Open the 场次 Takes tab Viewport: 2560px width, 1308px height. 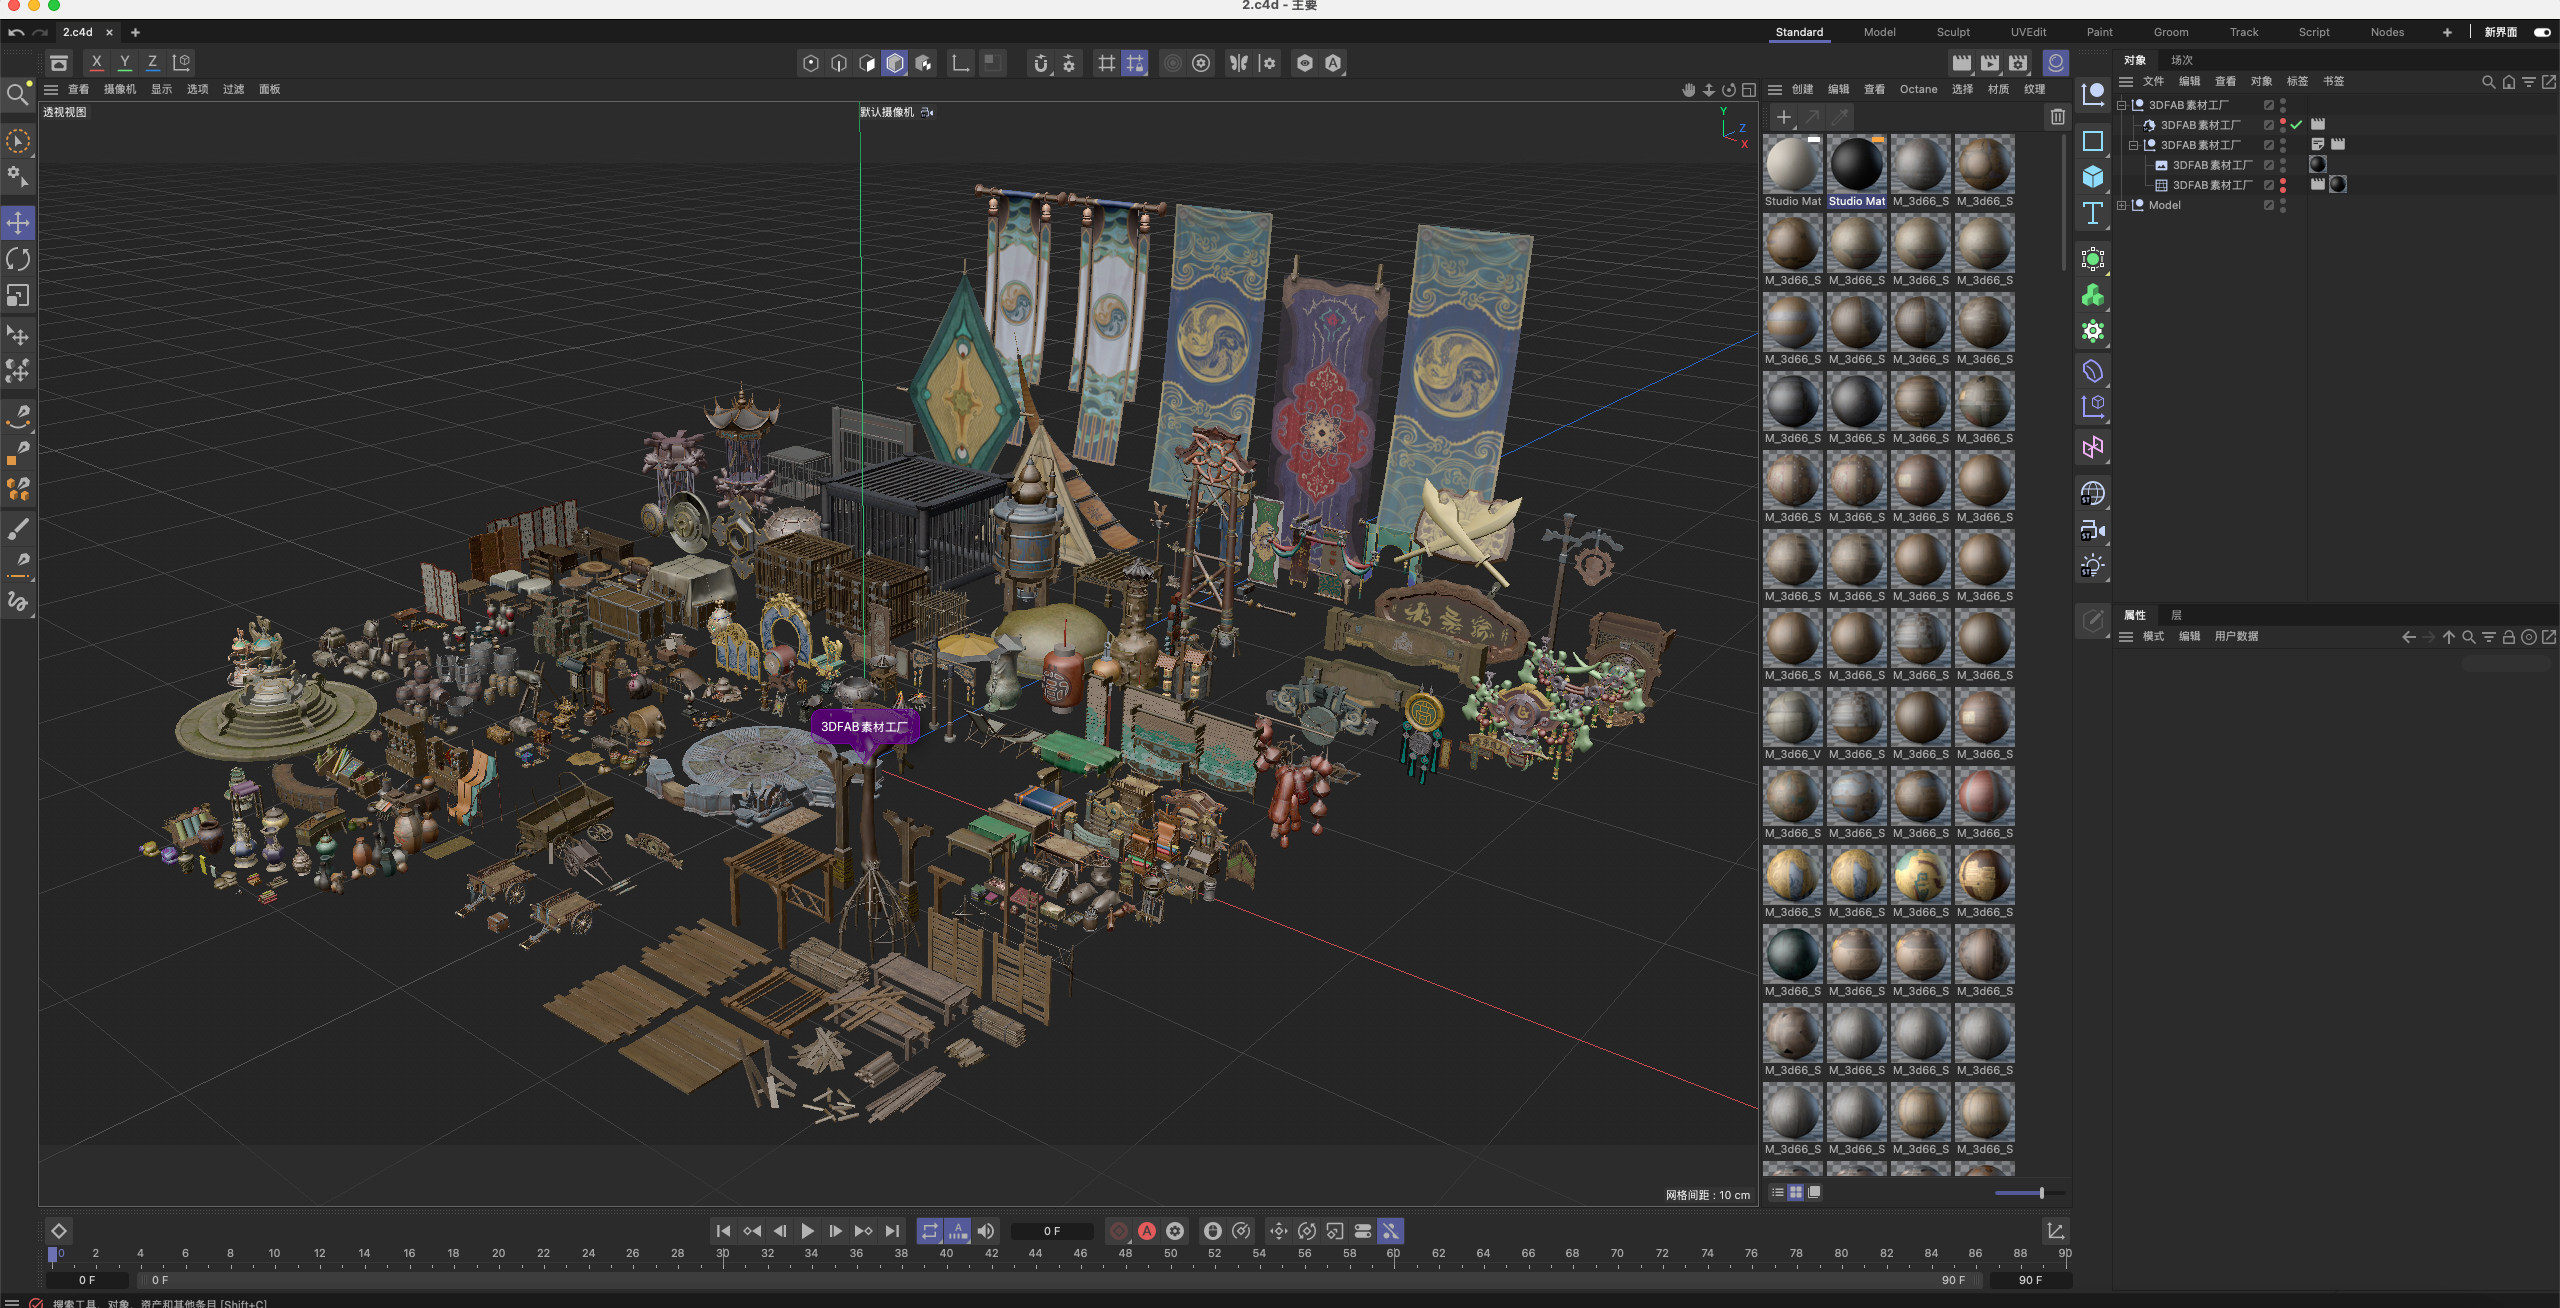[x=2181, y=60]
